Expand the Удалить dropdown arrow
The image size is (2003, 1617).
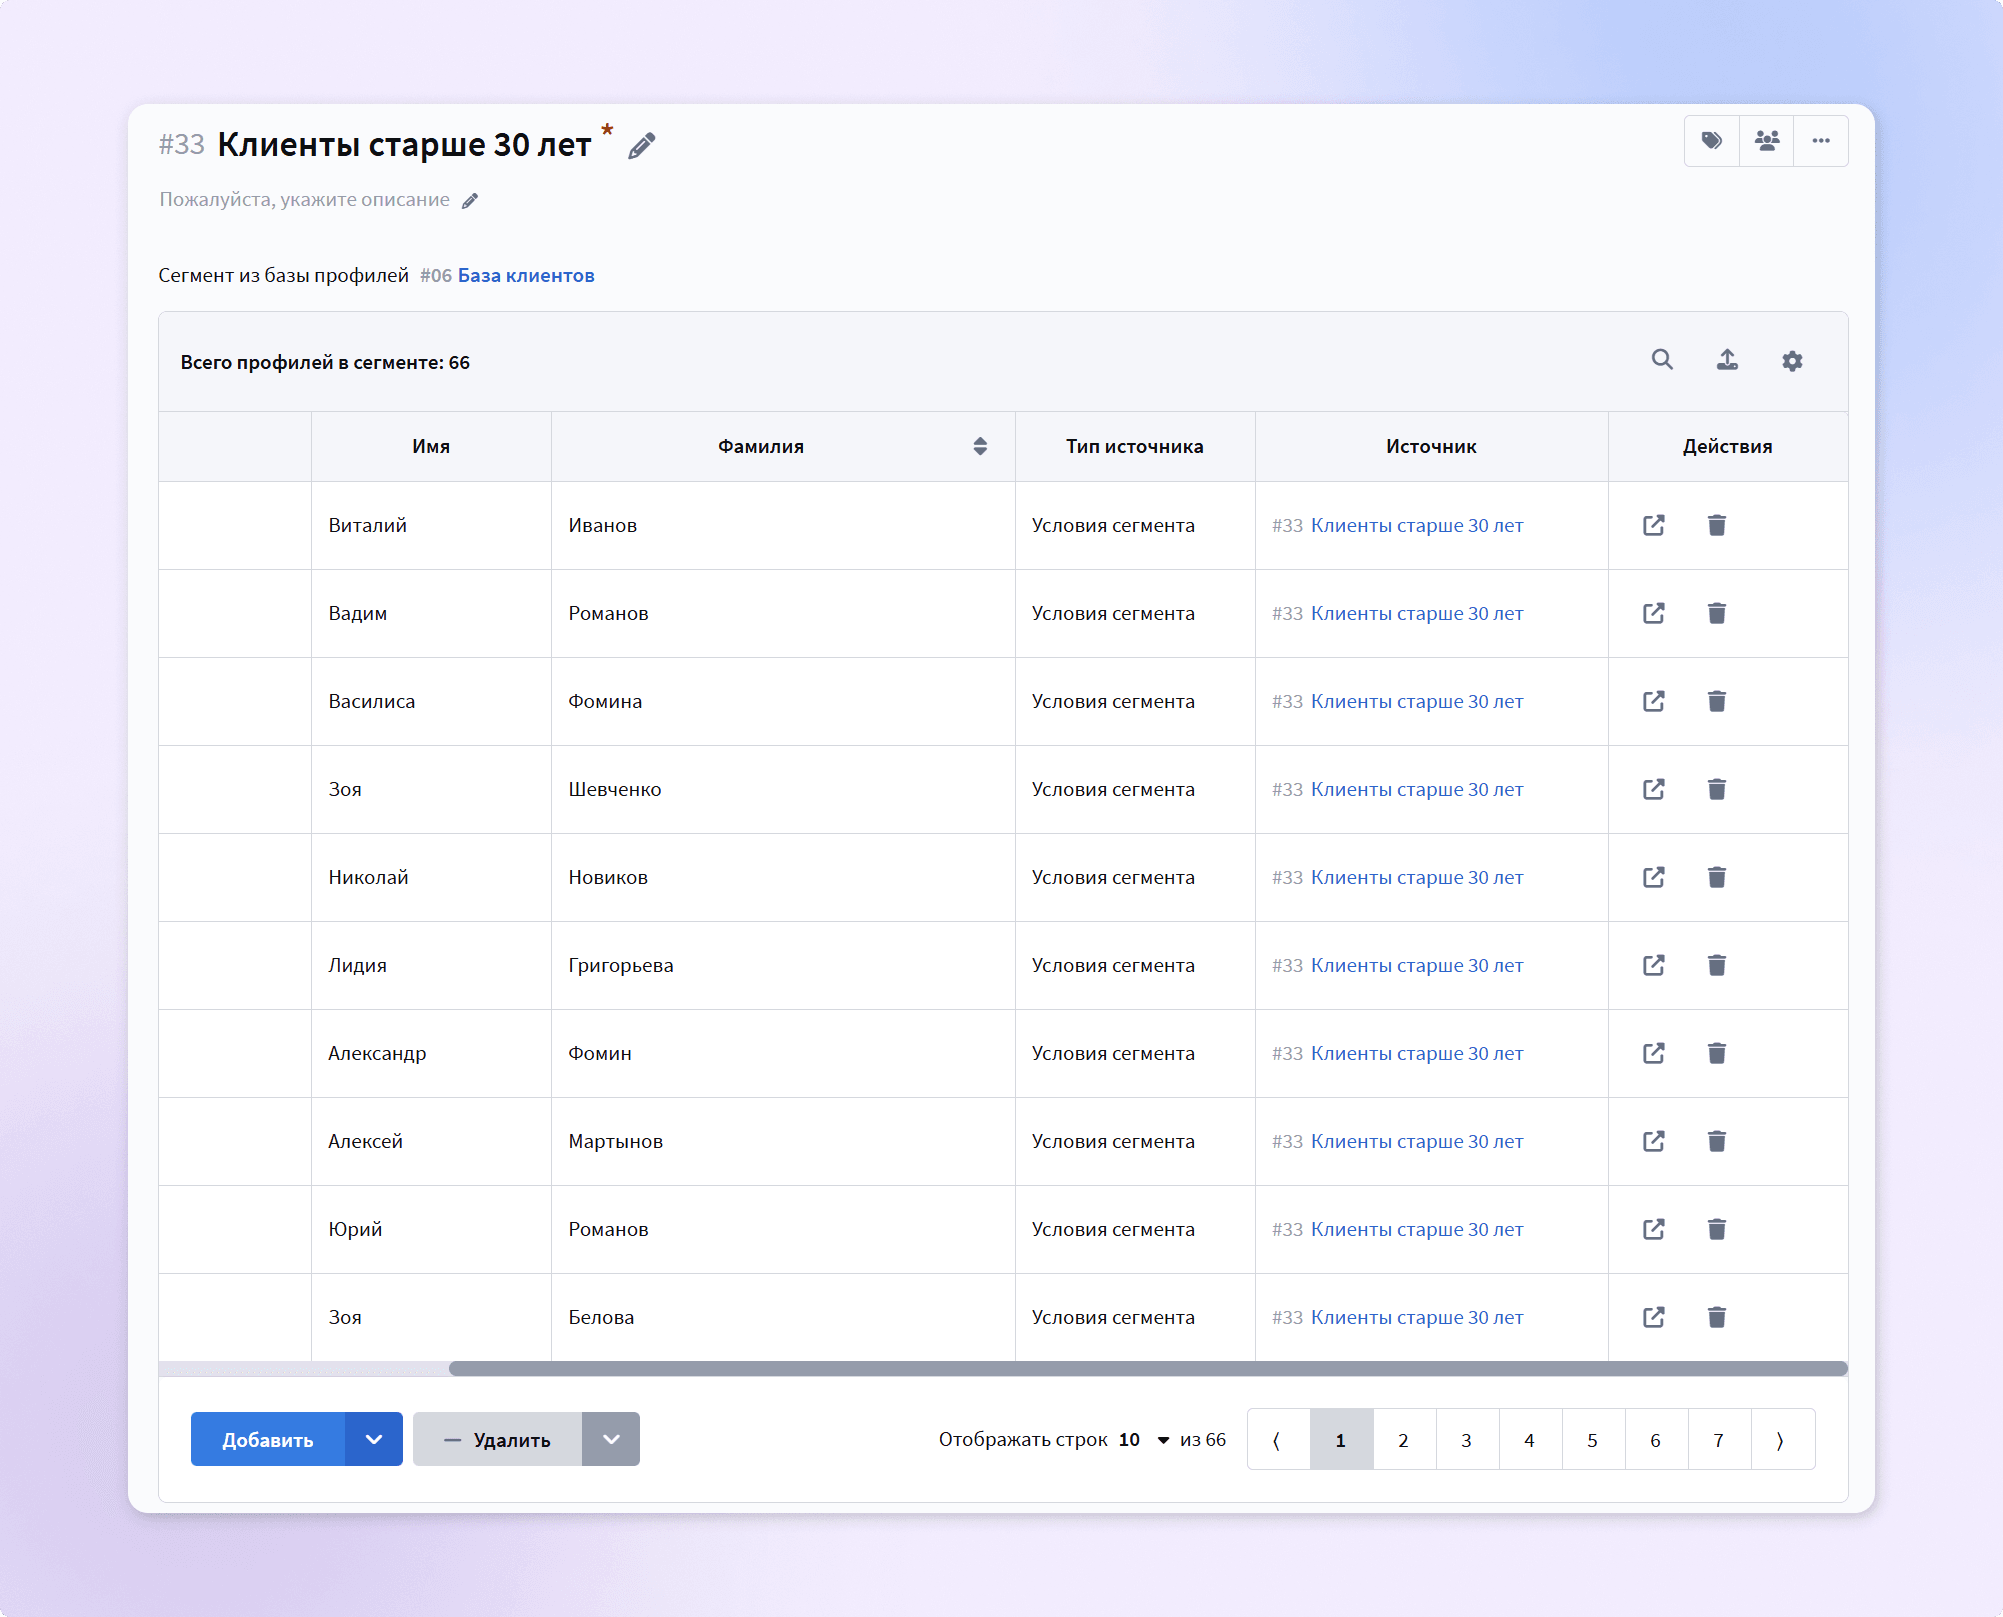click(x=611, y=1439)
